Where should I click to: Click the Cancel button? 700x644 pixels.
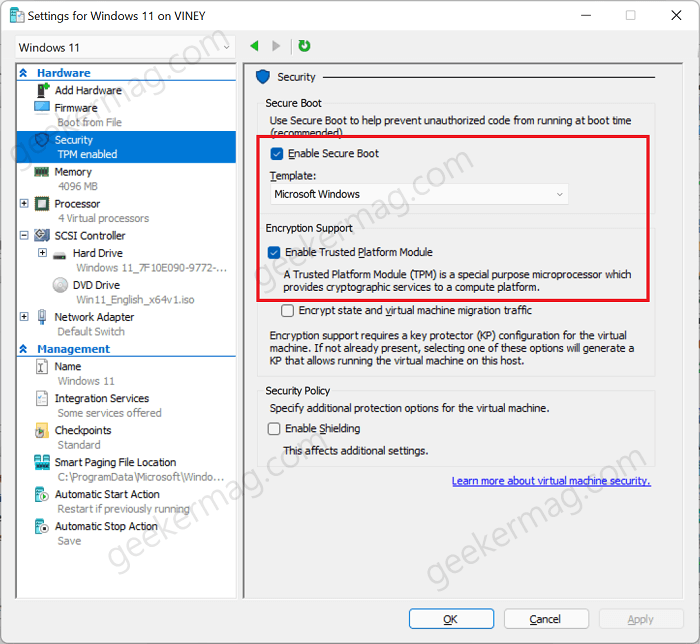[546, 619]
